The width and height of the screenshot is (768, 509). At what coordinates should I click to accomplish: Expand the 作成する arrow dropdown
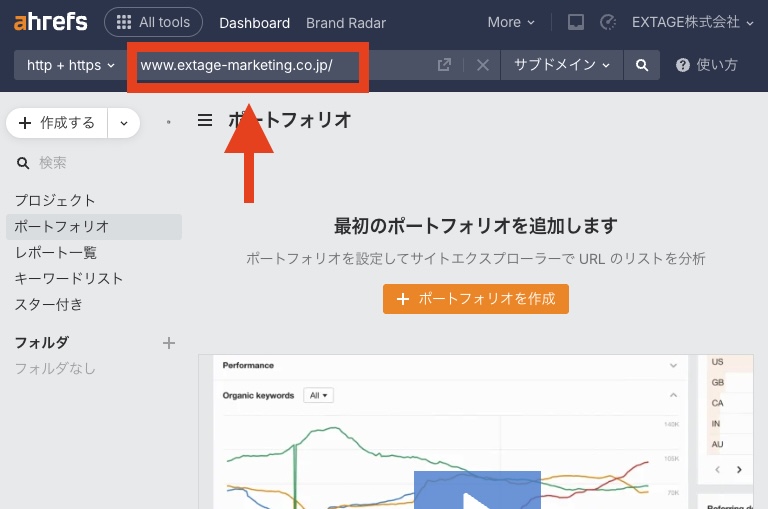[124, 123]
